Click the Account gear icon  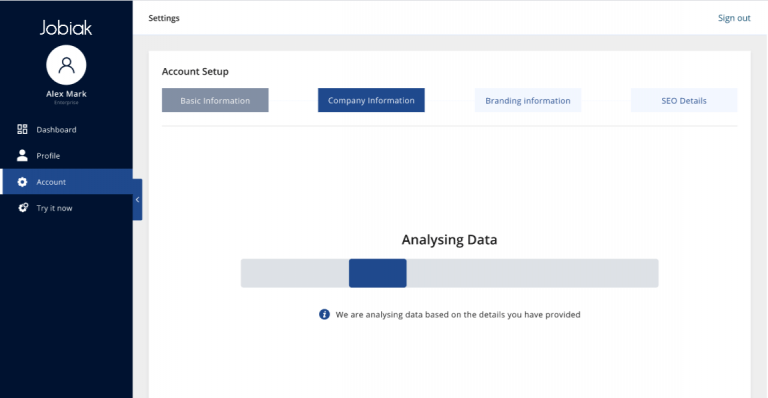(x=22, y=182)
